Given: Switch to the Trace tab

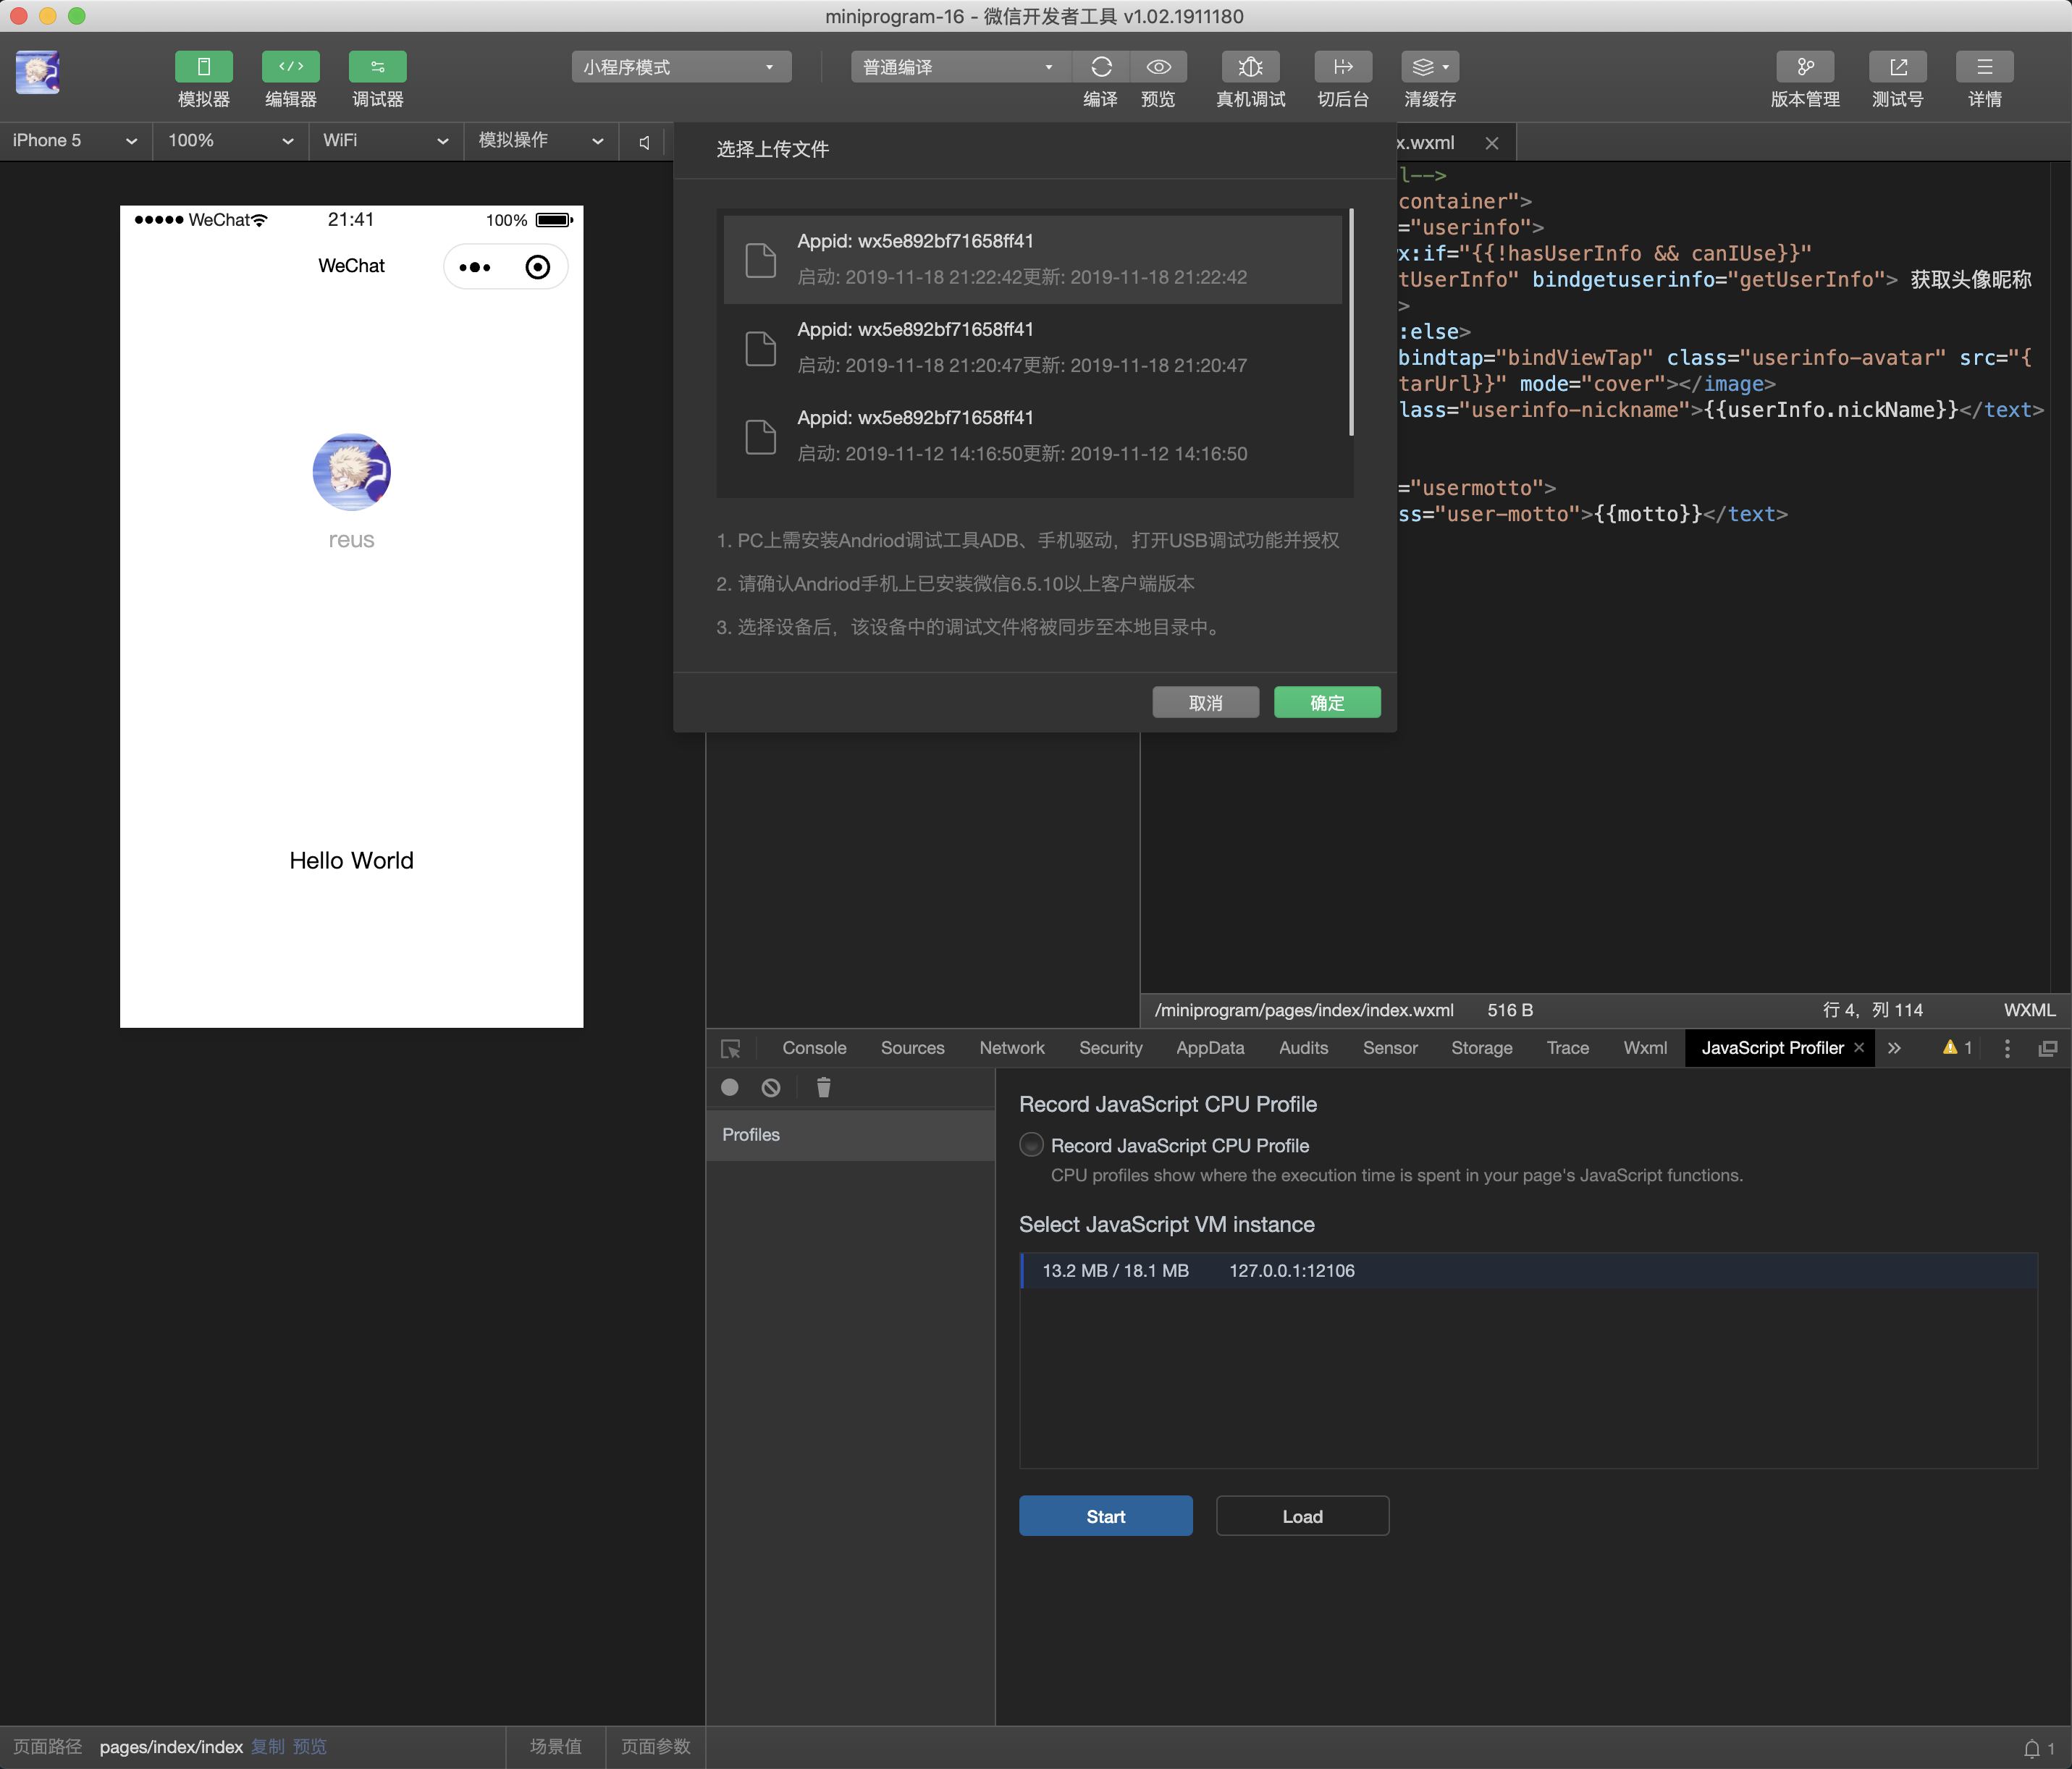Looking at the screenshot, I should (x=1567, y=1048).
